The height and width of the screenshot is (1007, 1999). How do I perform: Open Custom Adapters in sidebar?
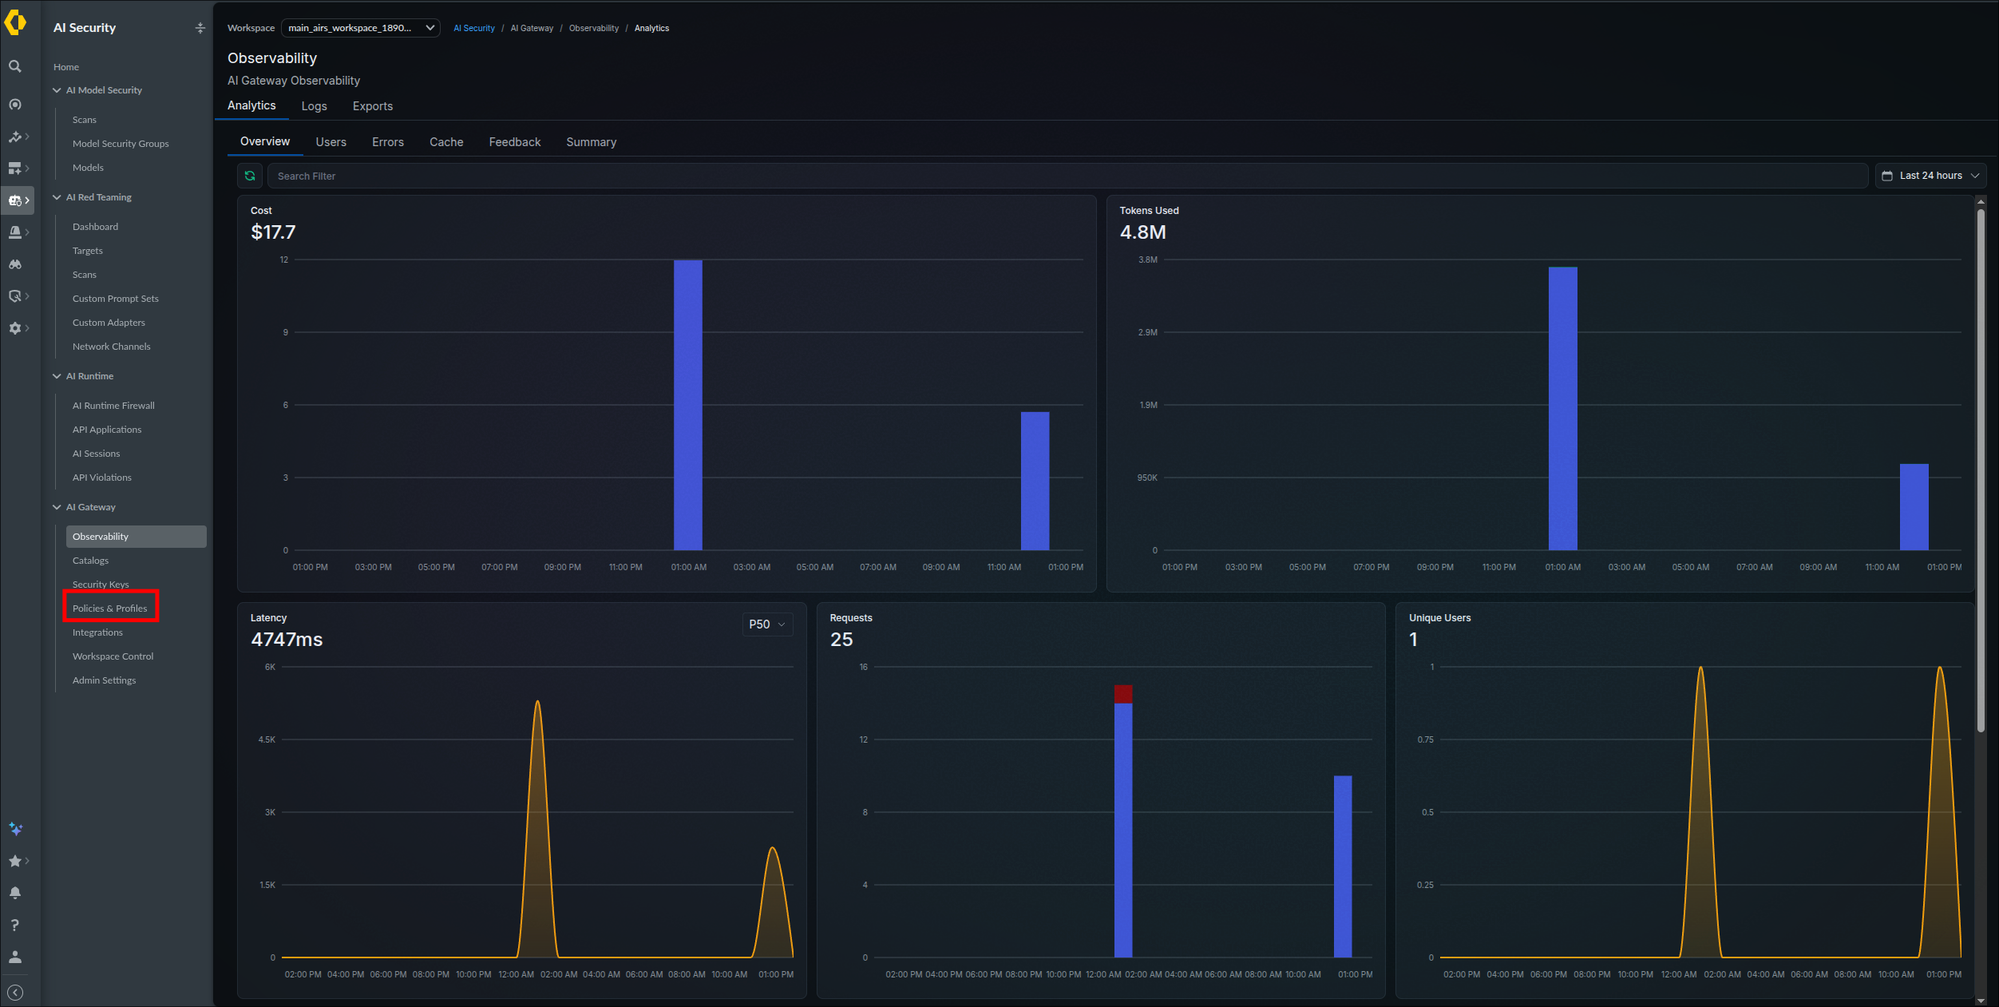109,323
